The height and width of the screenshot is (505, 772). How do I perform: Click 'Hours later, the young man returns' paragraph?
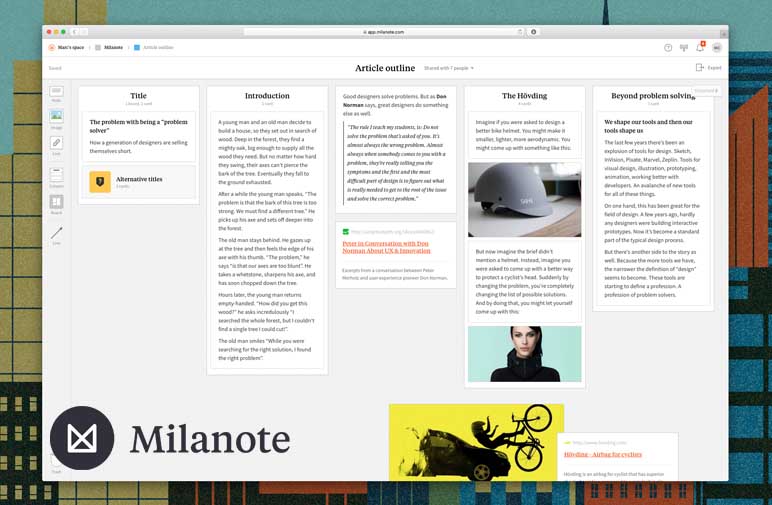click(x=266, y=312)
